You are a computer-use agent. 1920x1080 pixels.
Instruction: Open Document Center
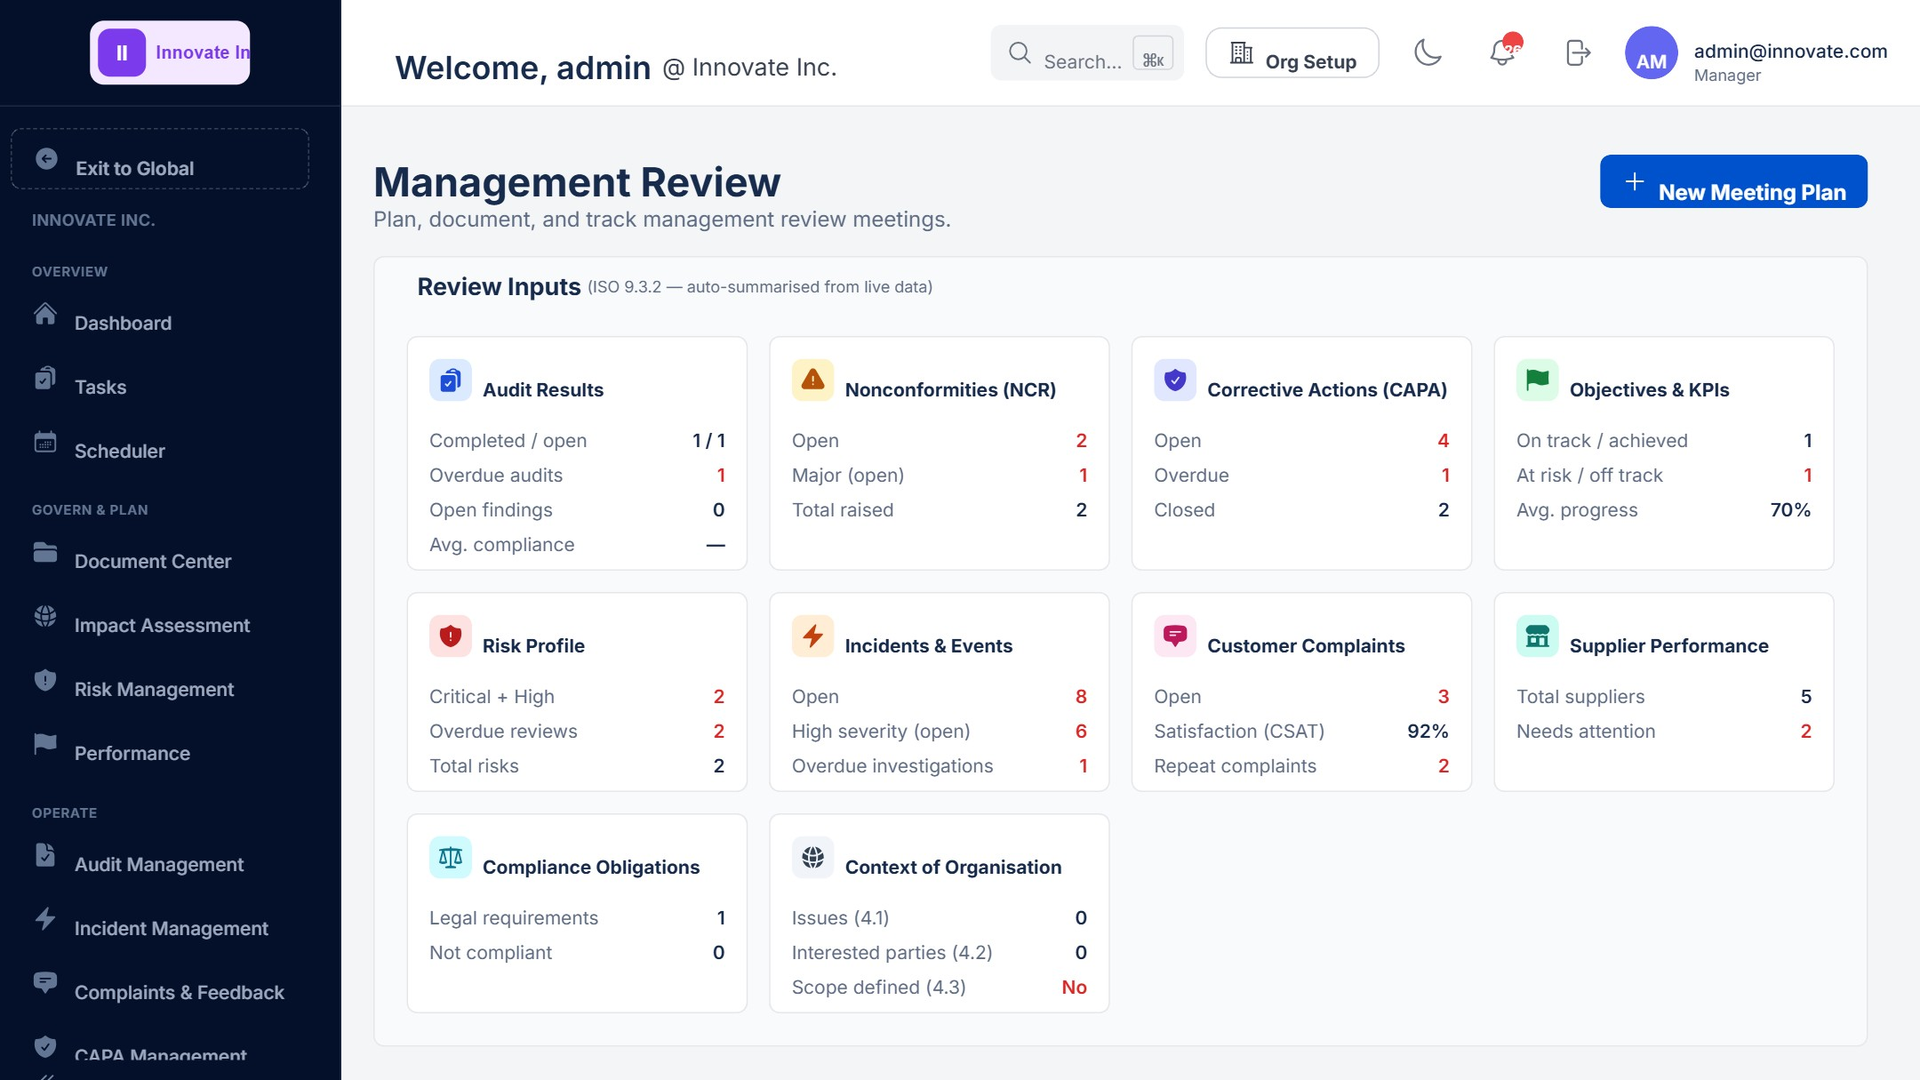coord(152,561)
